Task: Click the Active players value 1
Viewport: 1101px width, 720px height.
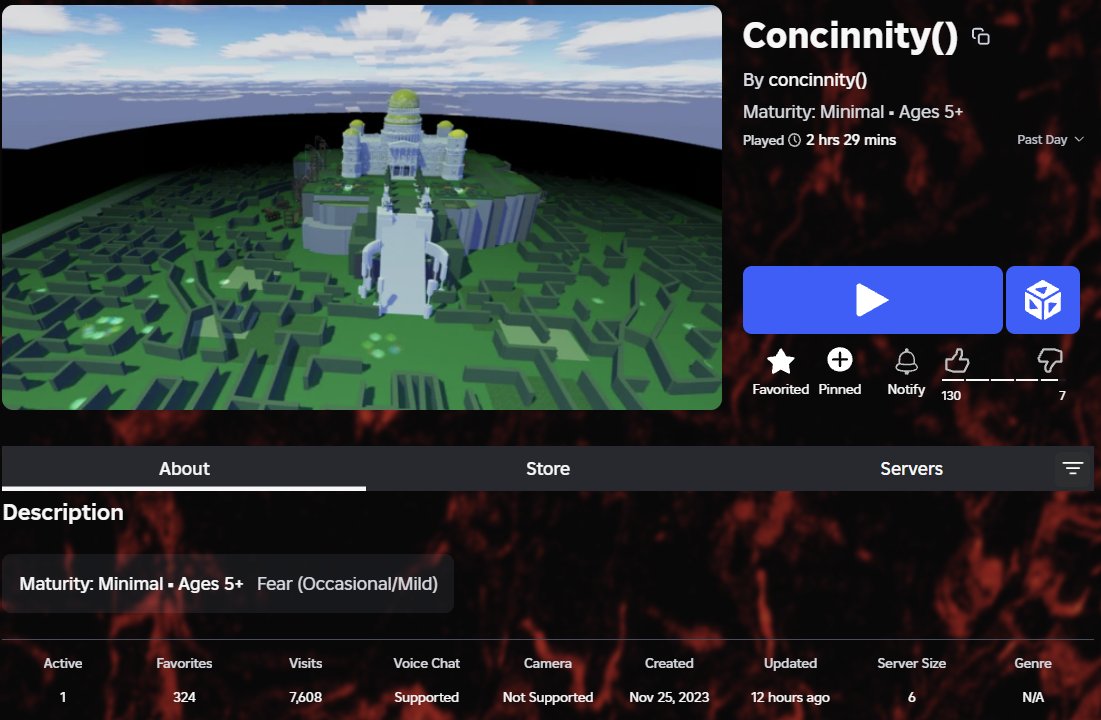Action: (62, 698)
